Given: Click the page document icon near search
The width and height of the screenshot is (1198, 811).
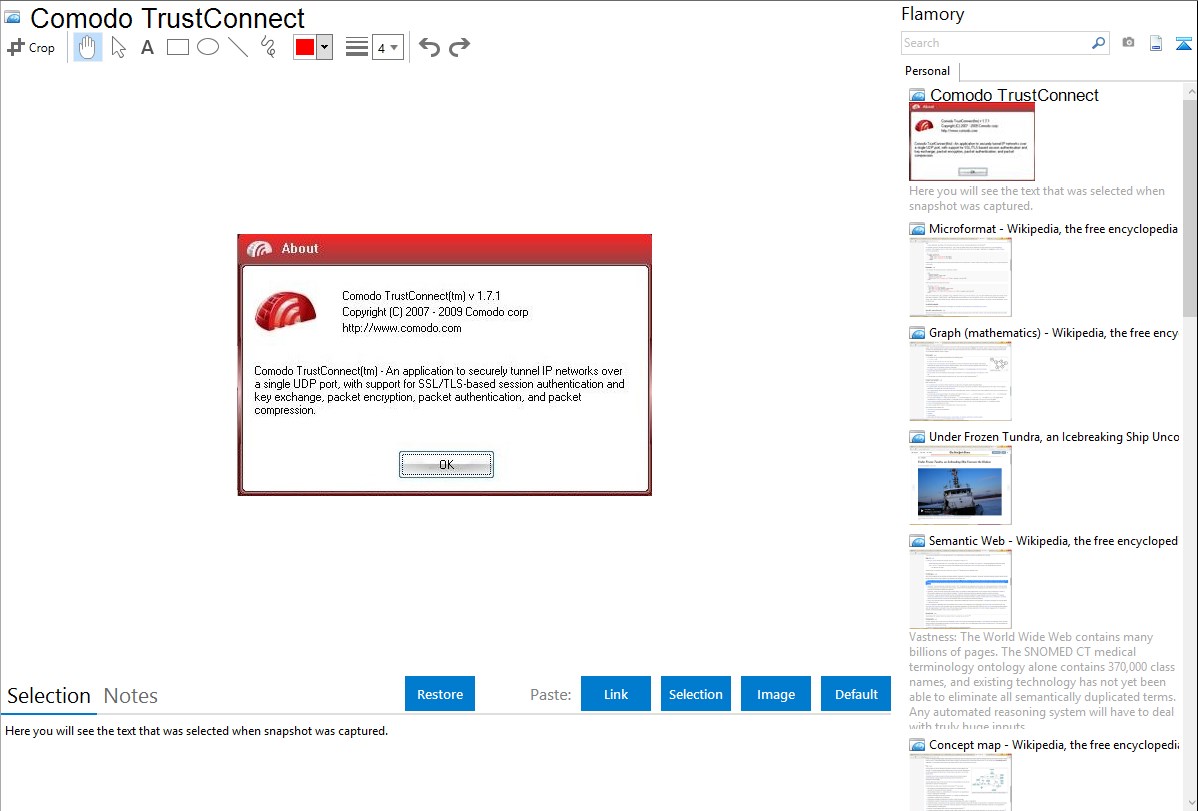Looking at the screenshot, I should click(x=1156, y=43).
